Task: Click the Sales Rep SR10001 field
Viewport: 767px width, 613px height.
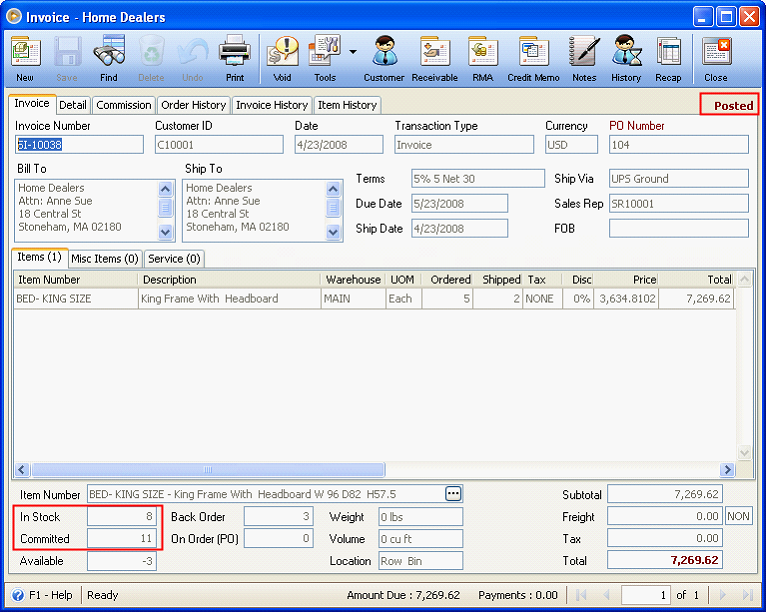Action: [678, 204]
